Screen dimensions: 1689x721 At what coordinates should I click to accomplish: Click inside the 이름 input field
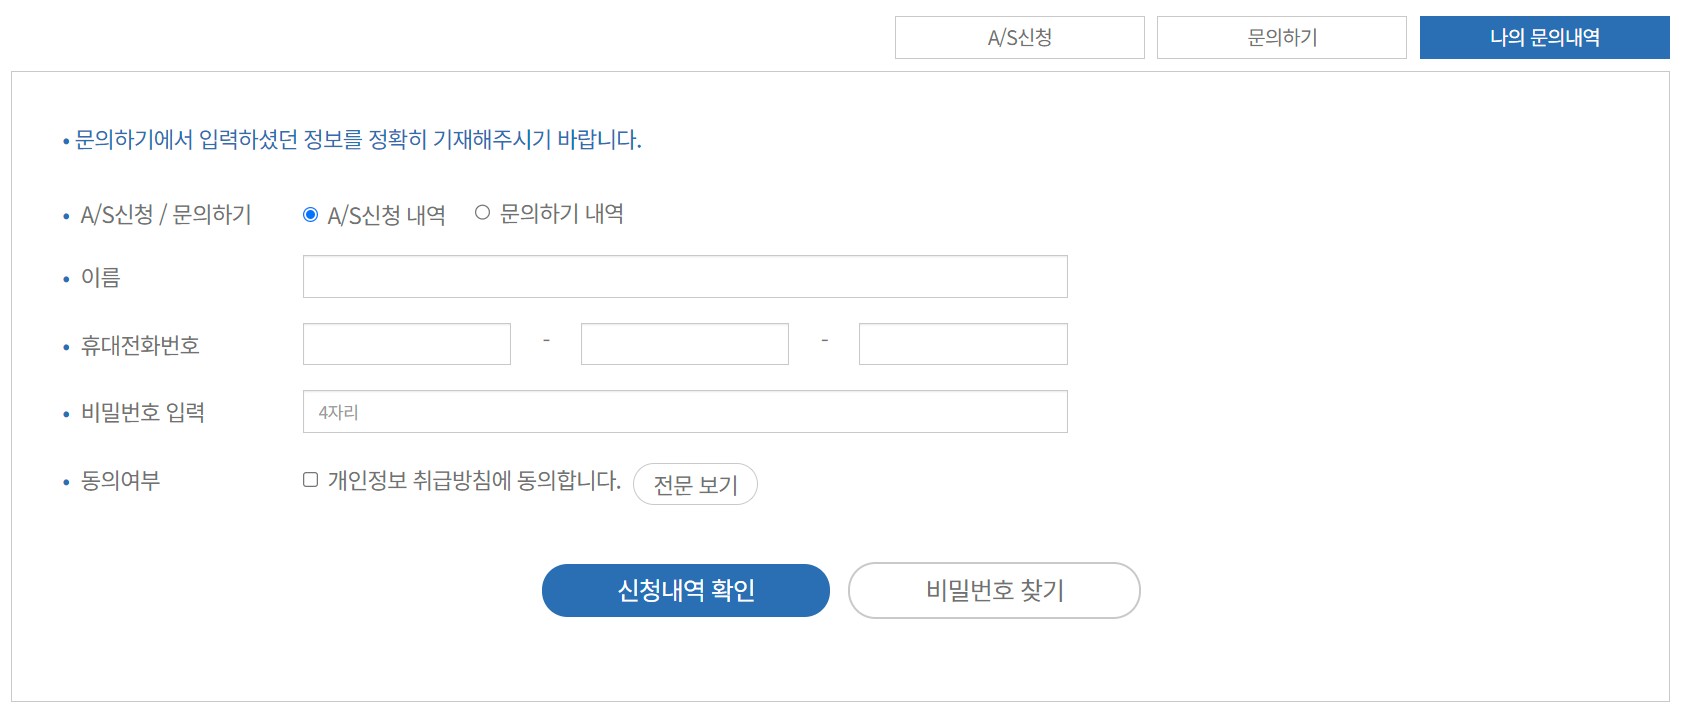(x=684, y=276)
